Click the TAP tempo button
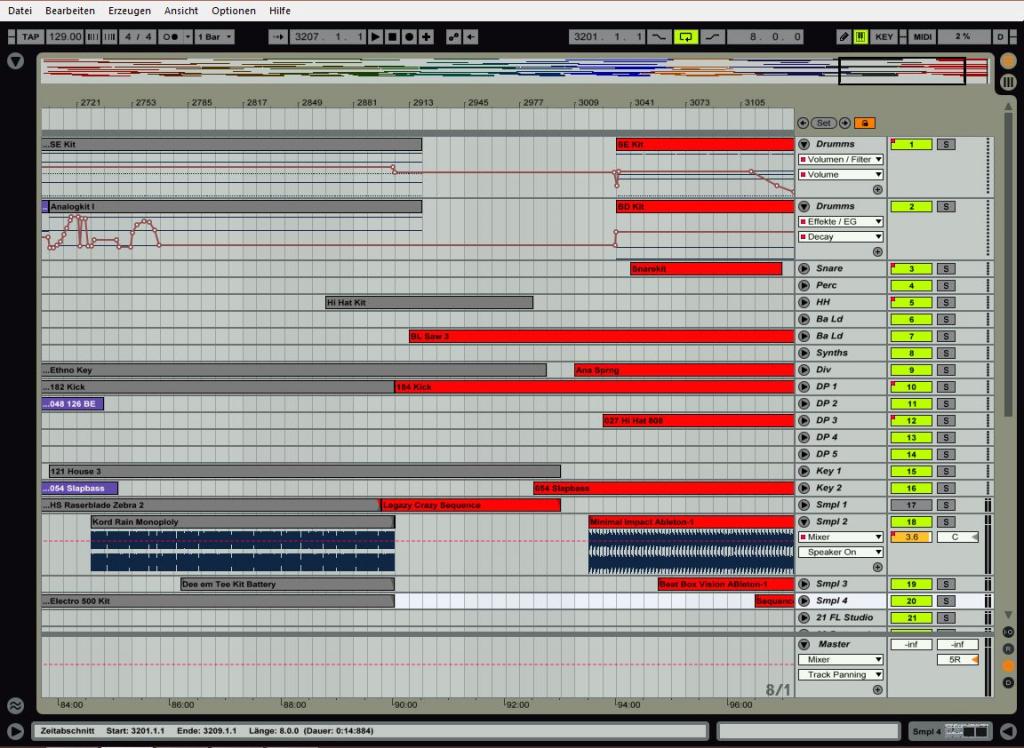 point(30,37)
